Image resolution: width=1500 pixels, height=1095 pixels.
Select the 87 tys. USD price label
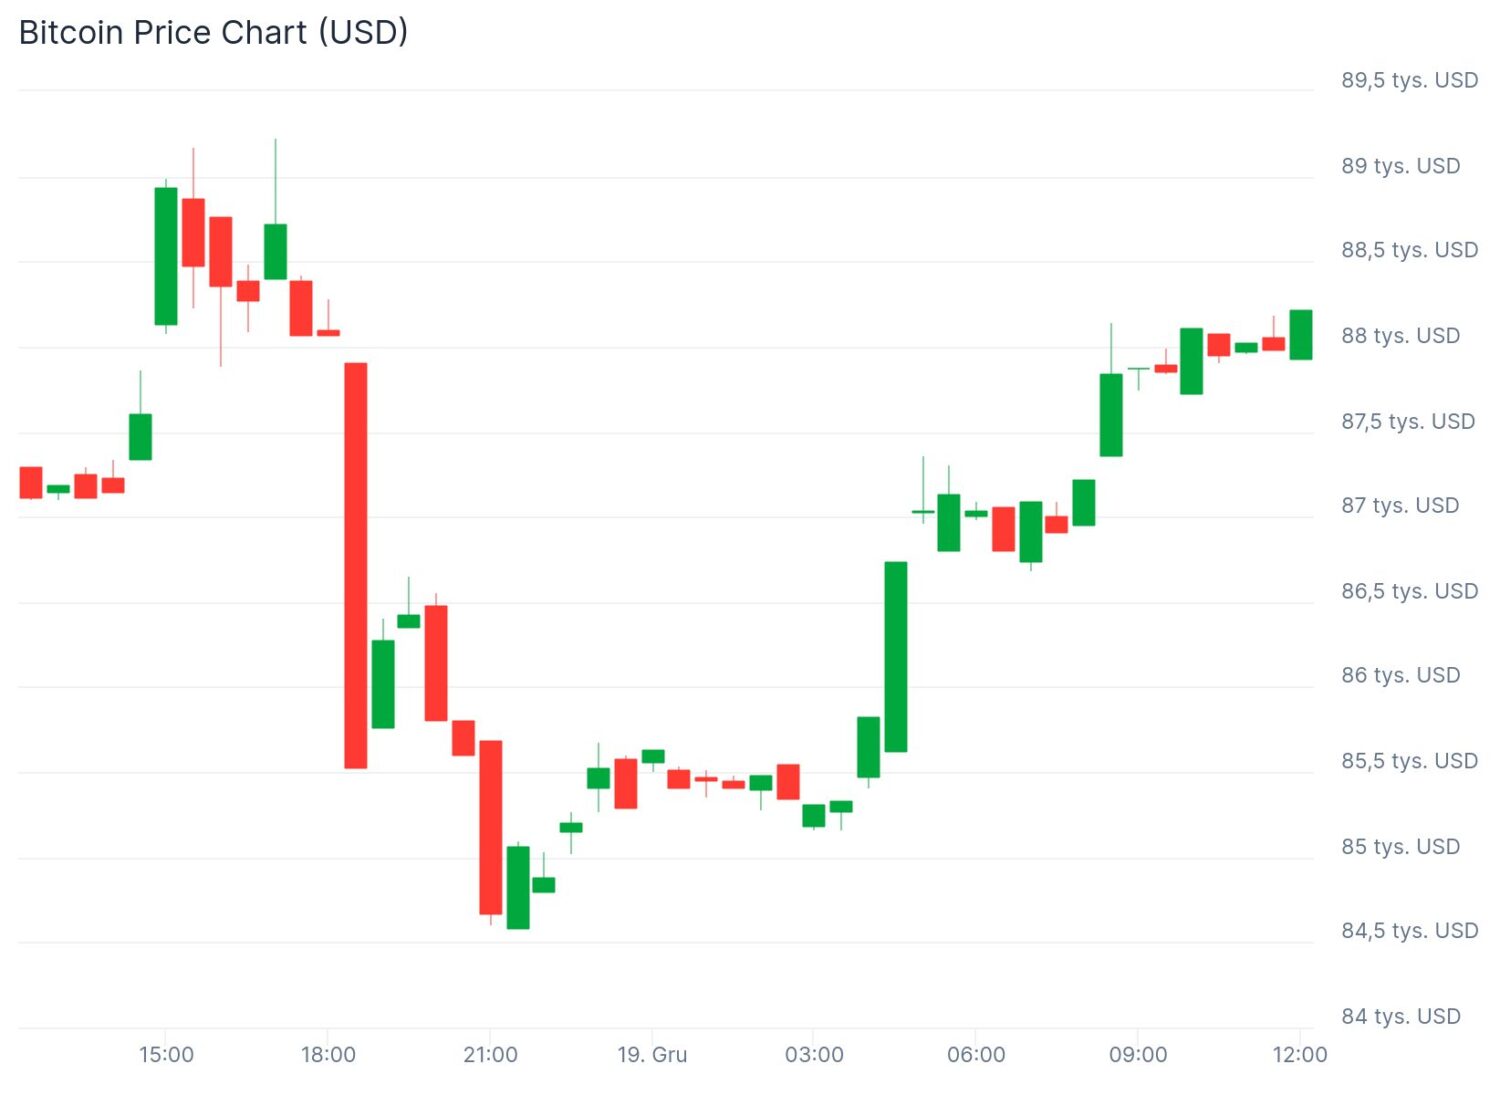1400,506
